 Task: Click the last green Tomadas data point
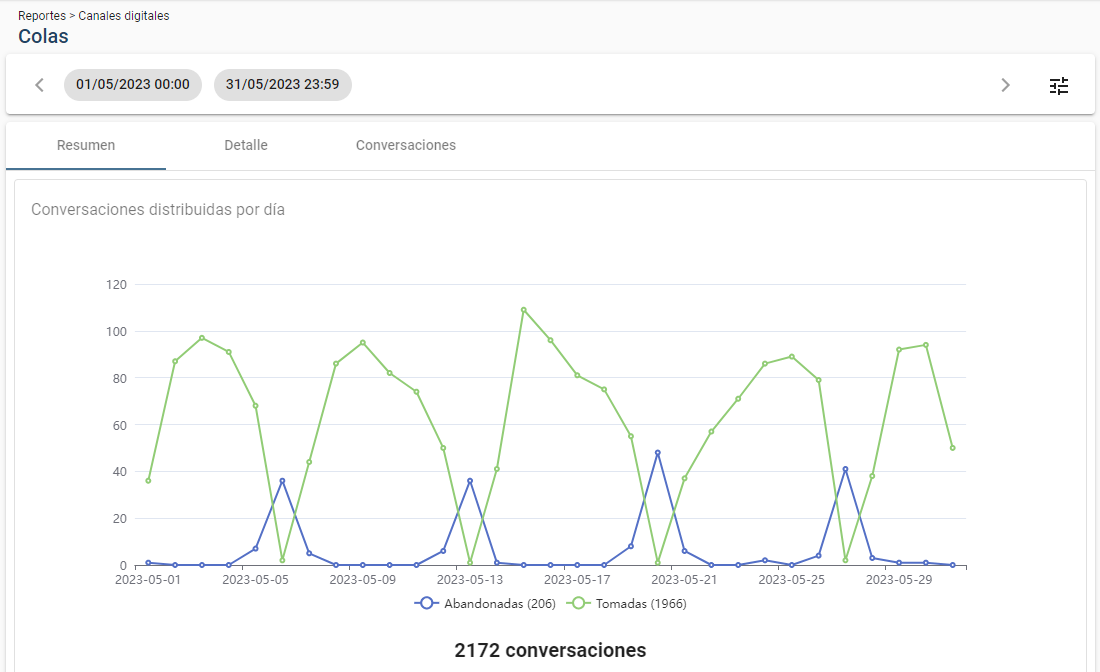coord(953,448)
